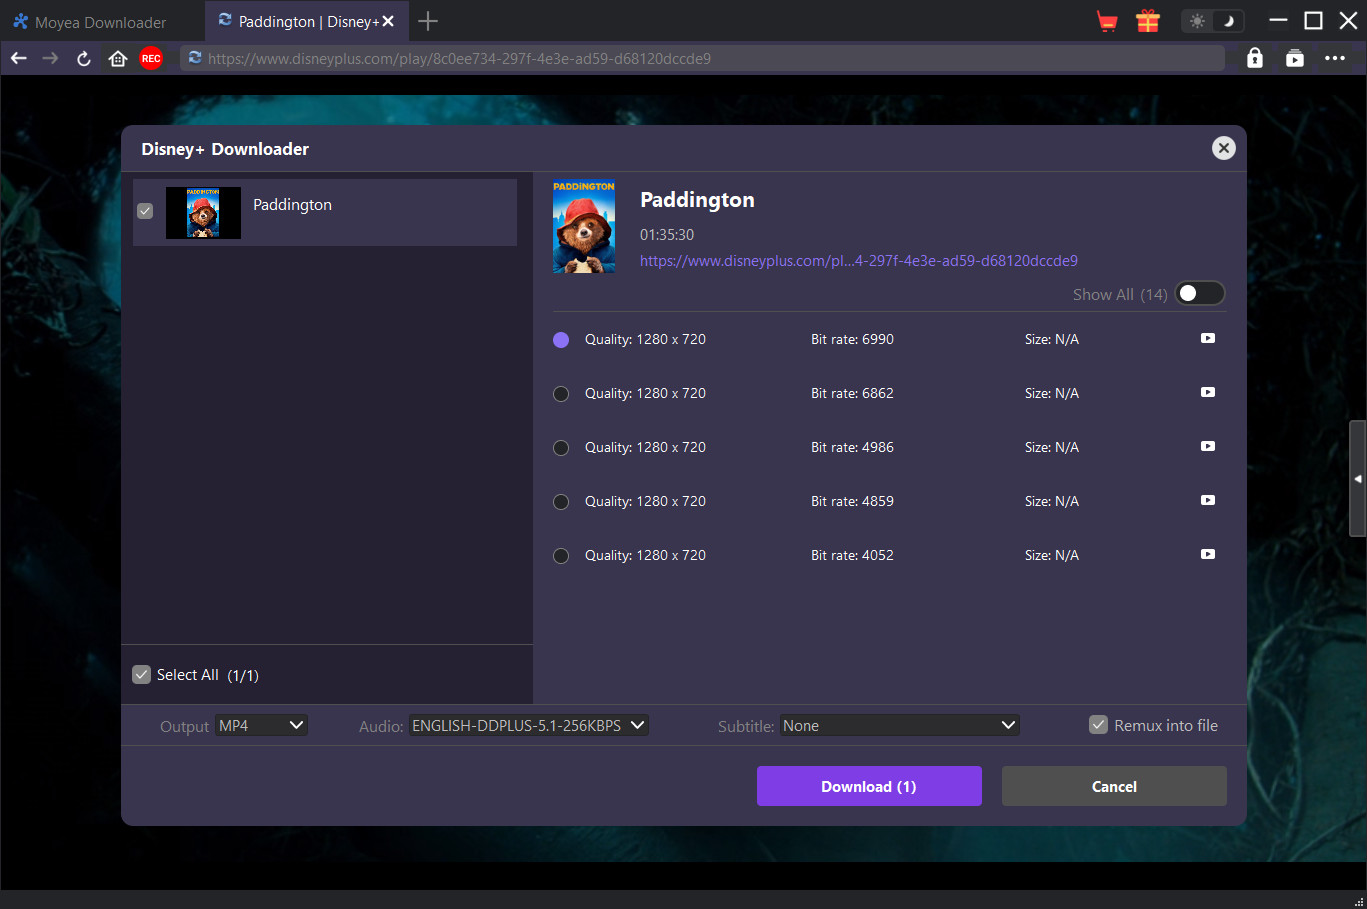The image size is (1367, 909).
Task: Click the lock icon in toolbar
Action: [x=1255, y=59]
